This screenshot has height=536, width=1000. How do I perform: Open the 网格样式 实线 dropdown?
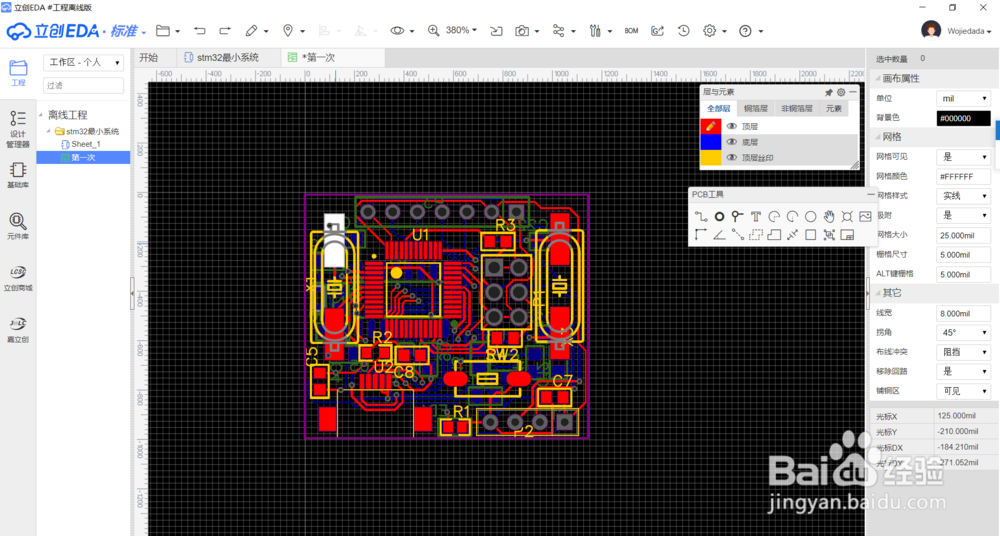tap(963, 196)
